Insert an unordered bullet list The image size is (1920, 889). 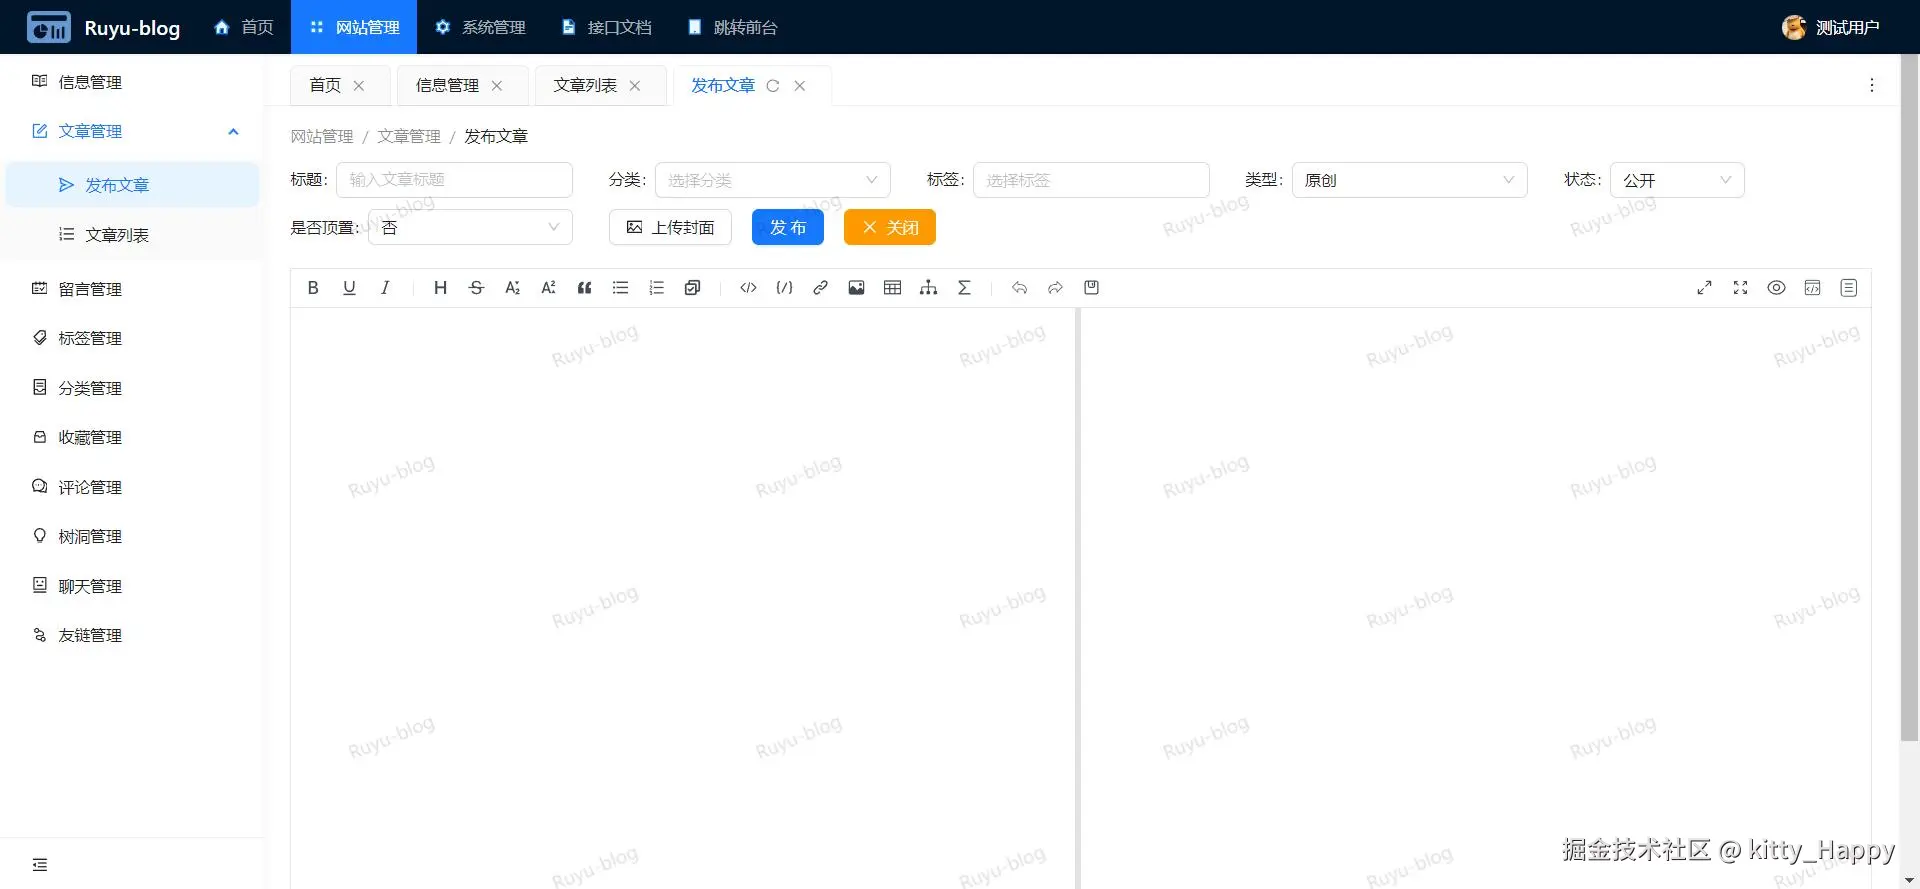(x=620, y=288)
